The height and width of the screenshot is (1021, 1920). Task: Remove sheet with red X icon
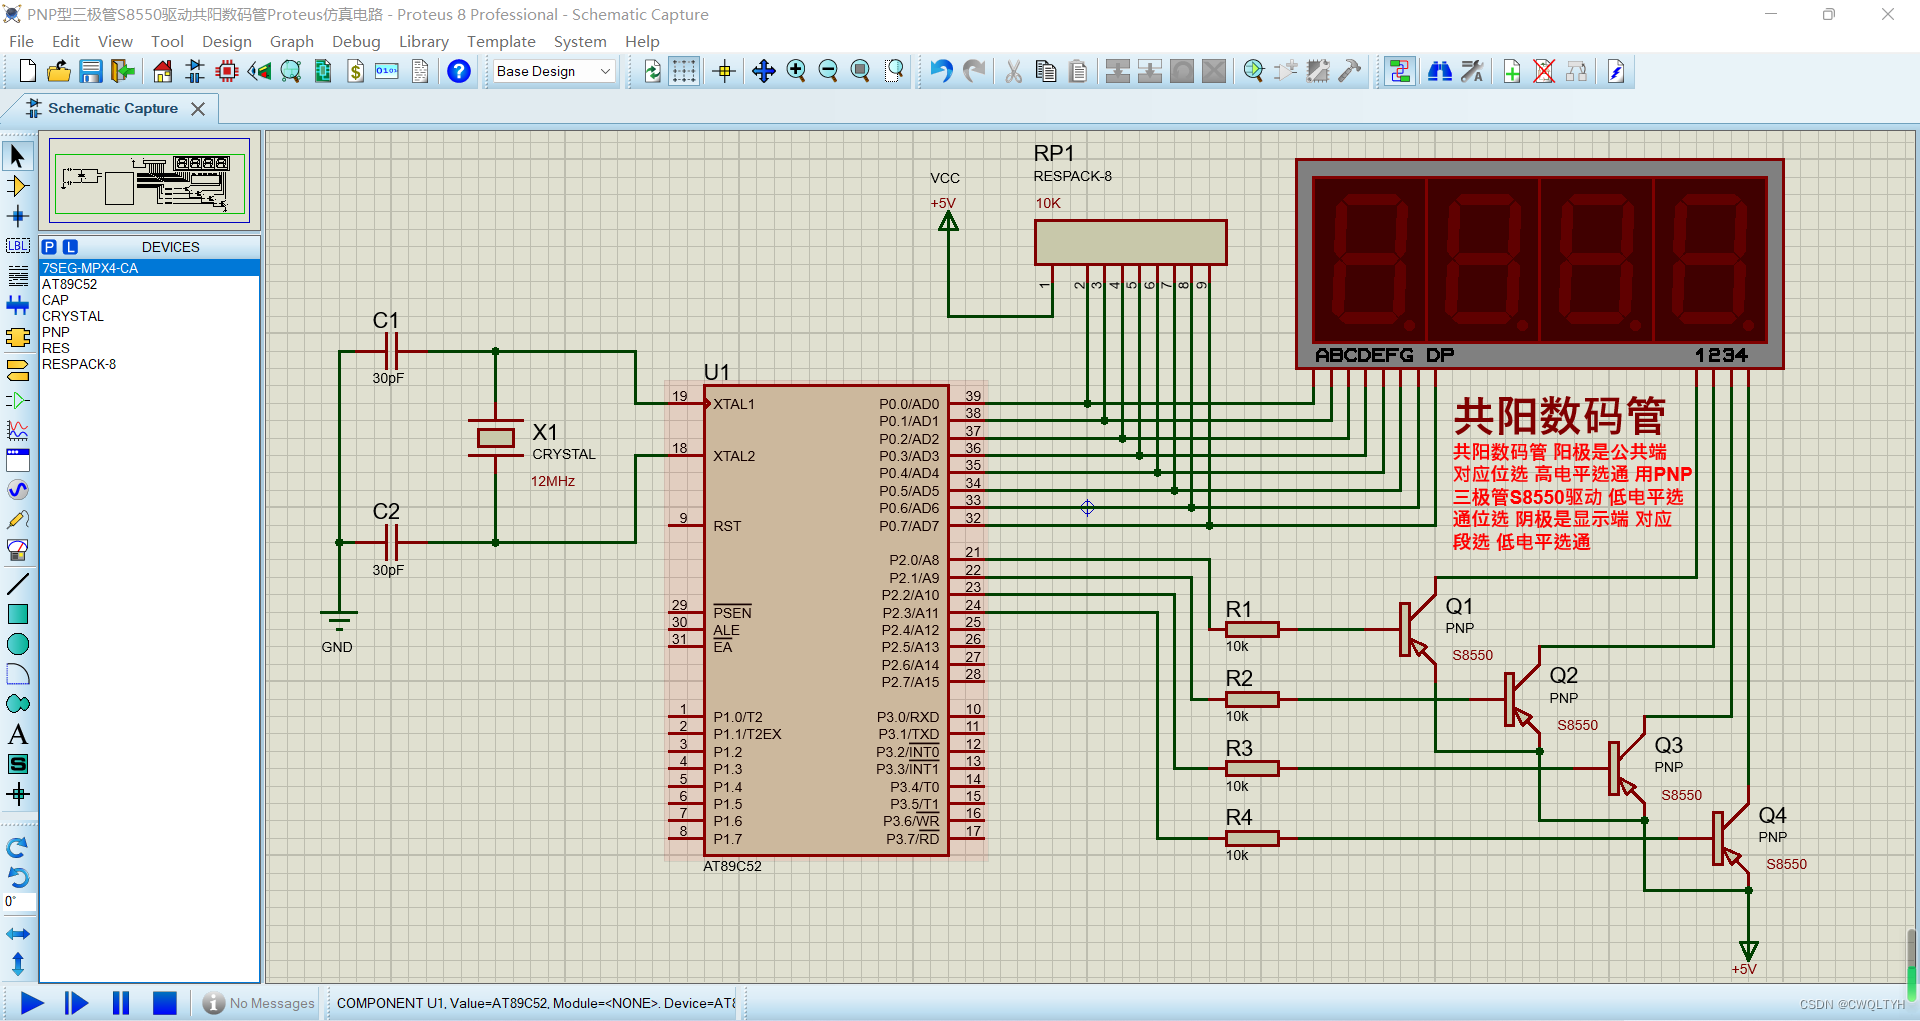(1544, 71)
